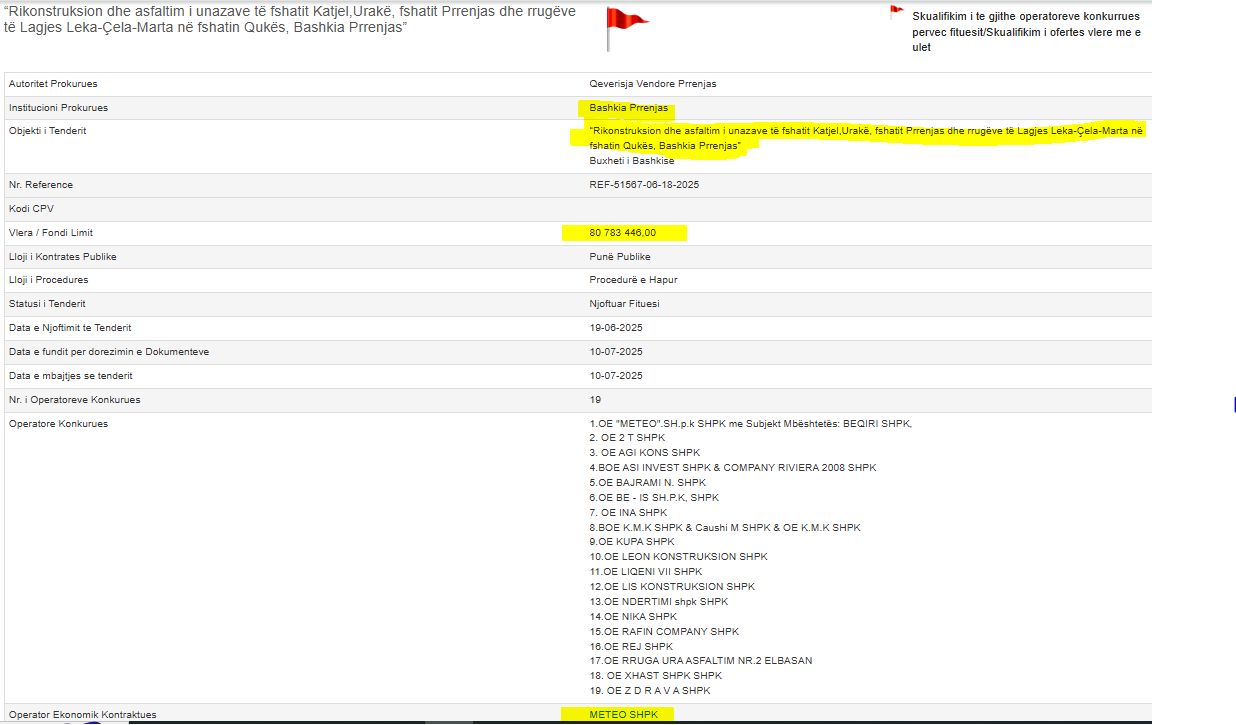Click the Punë Publike contract type value

coord(620,257)
